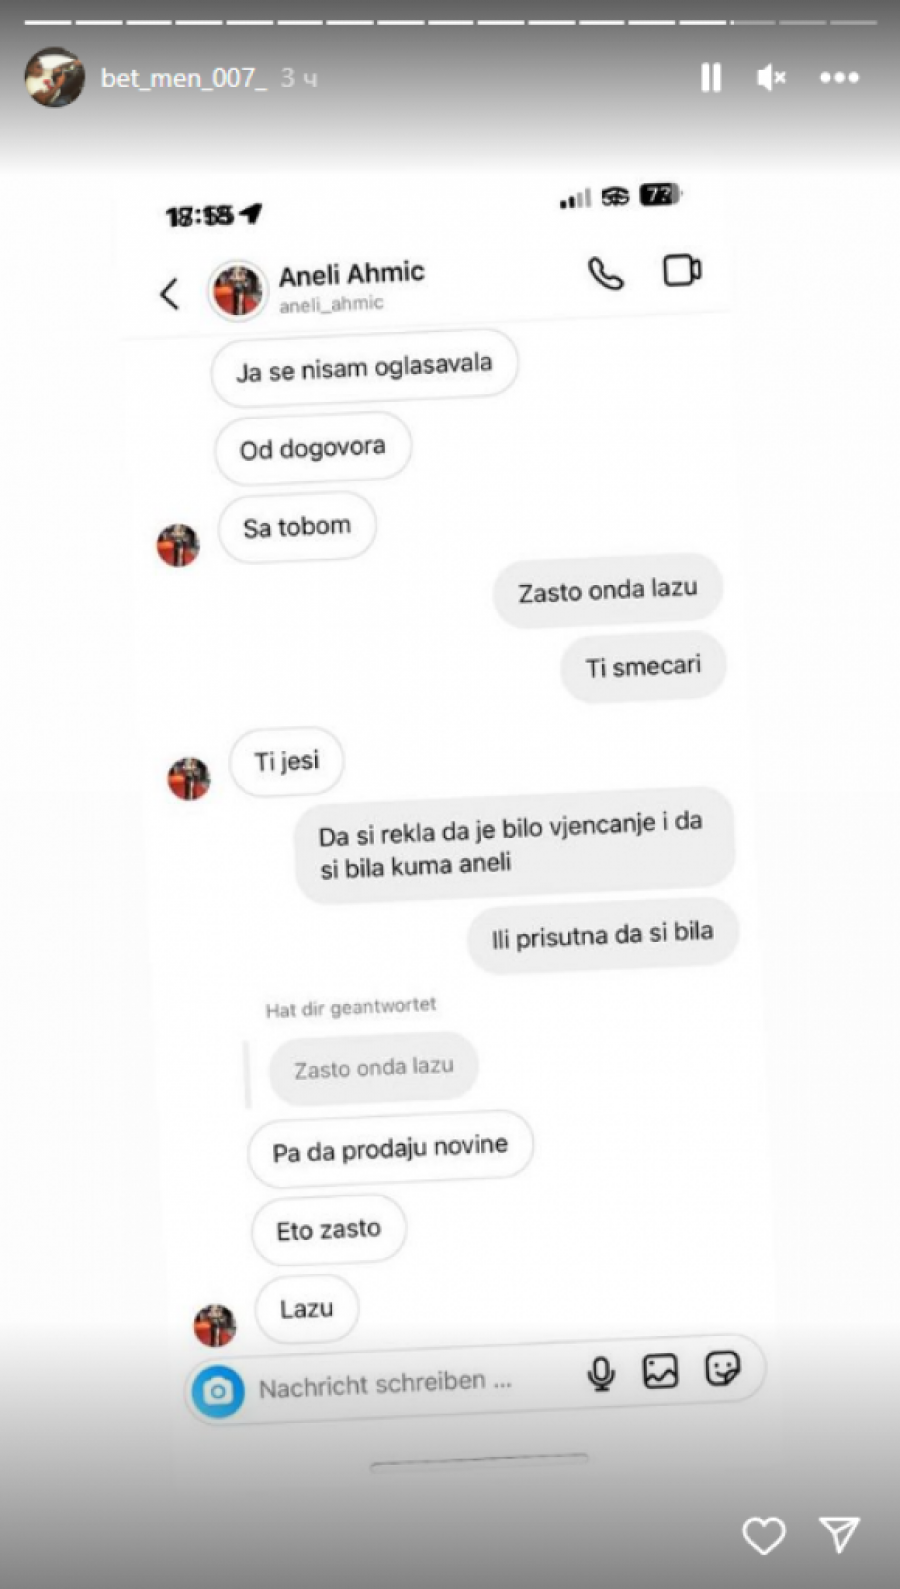Screen dimensions: 900x1589
Task: Attach photo using gallery icon
Action: (660, 1371)
